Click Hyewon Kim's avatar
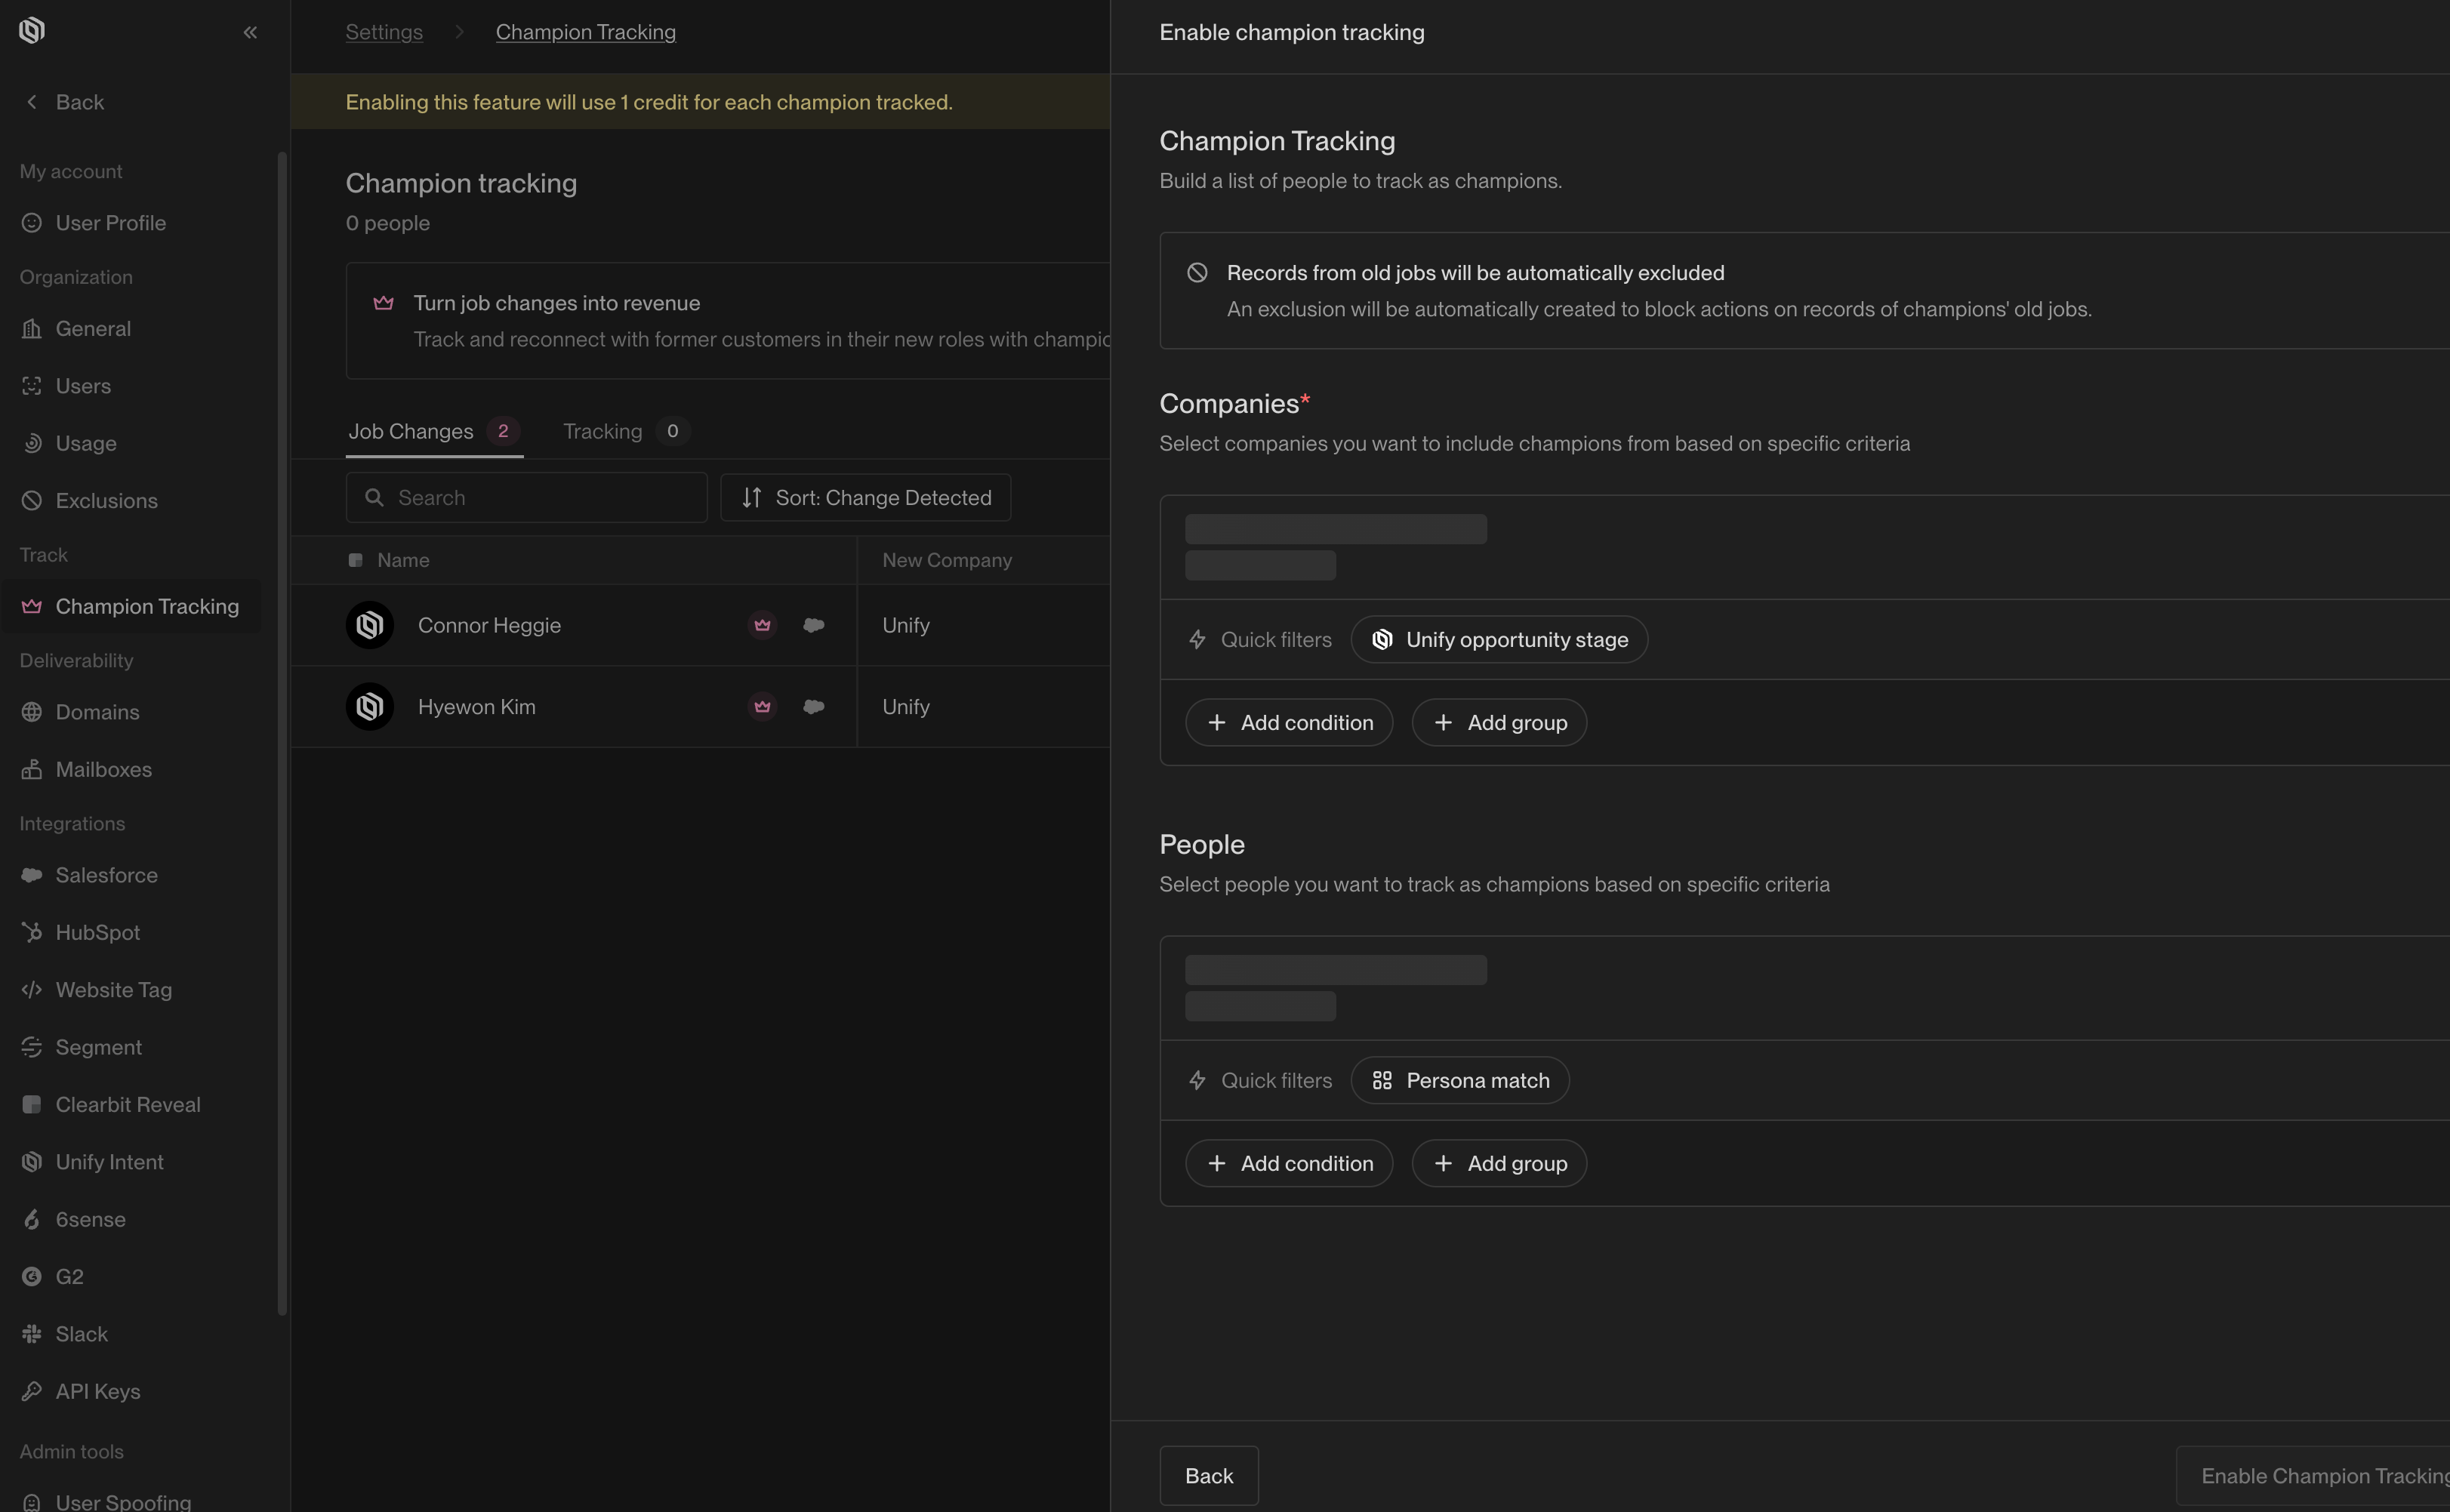Screen dimensions: 2450x1512 (370, 707)
